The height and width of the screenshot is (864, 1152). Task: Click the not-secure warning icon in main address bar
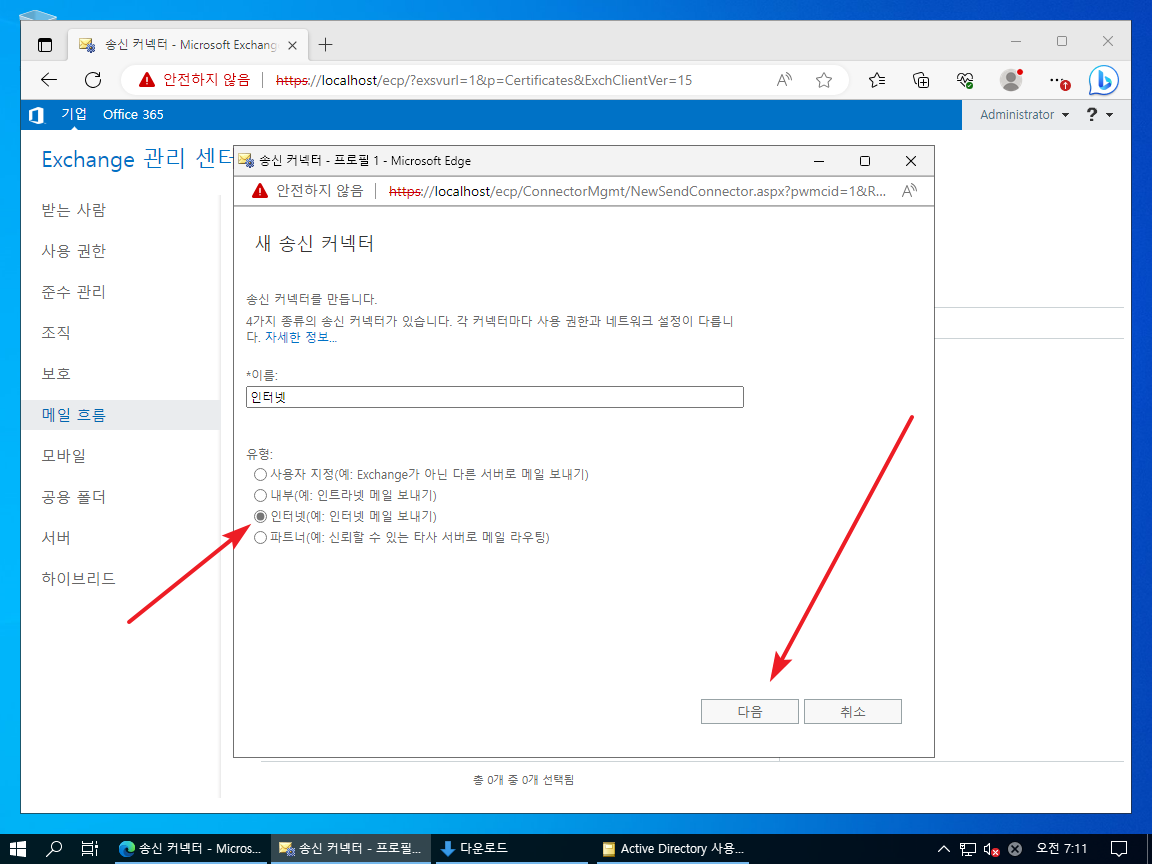[147, 80]
